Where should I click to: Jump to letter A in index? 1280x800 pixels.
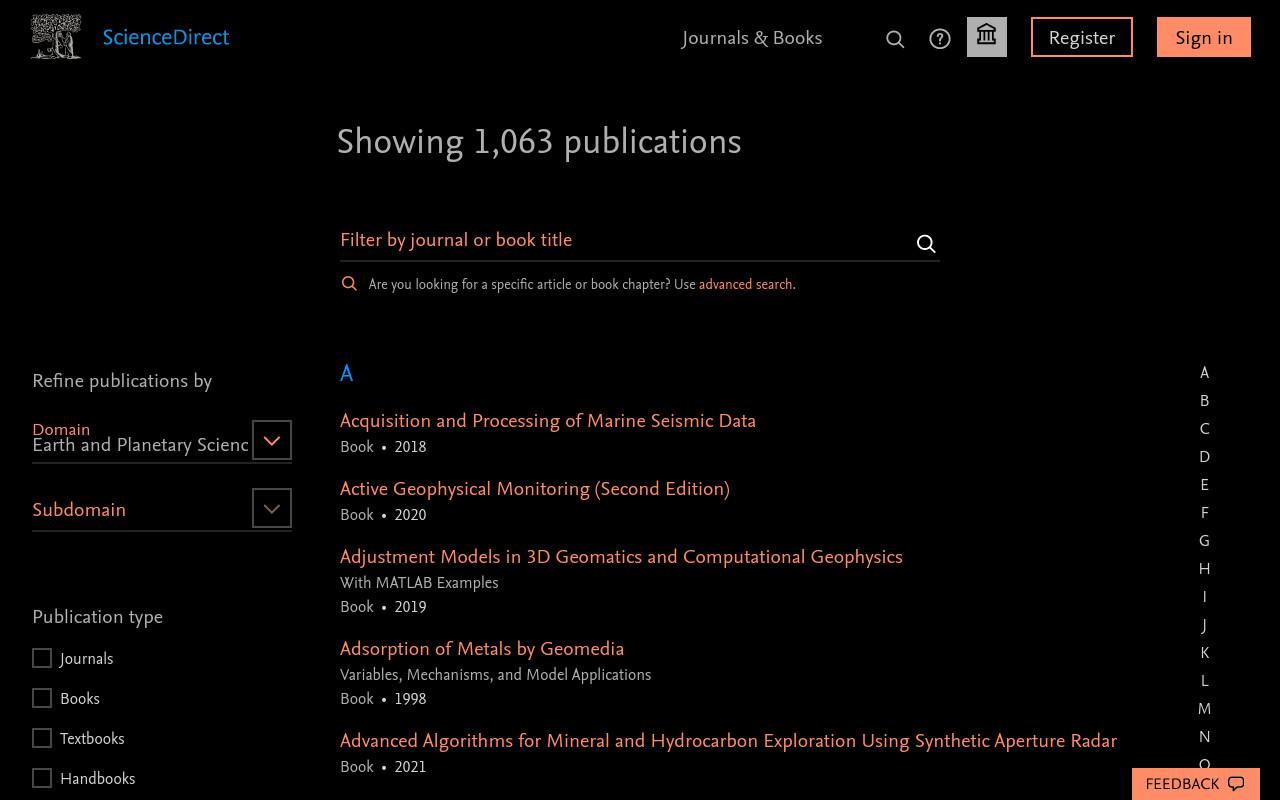(1204, 373)
